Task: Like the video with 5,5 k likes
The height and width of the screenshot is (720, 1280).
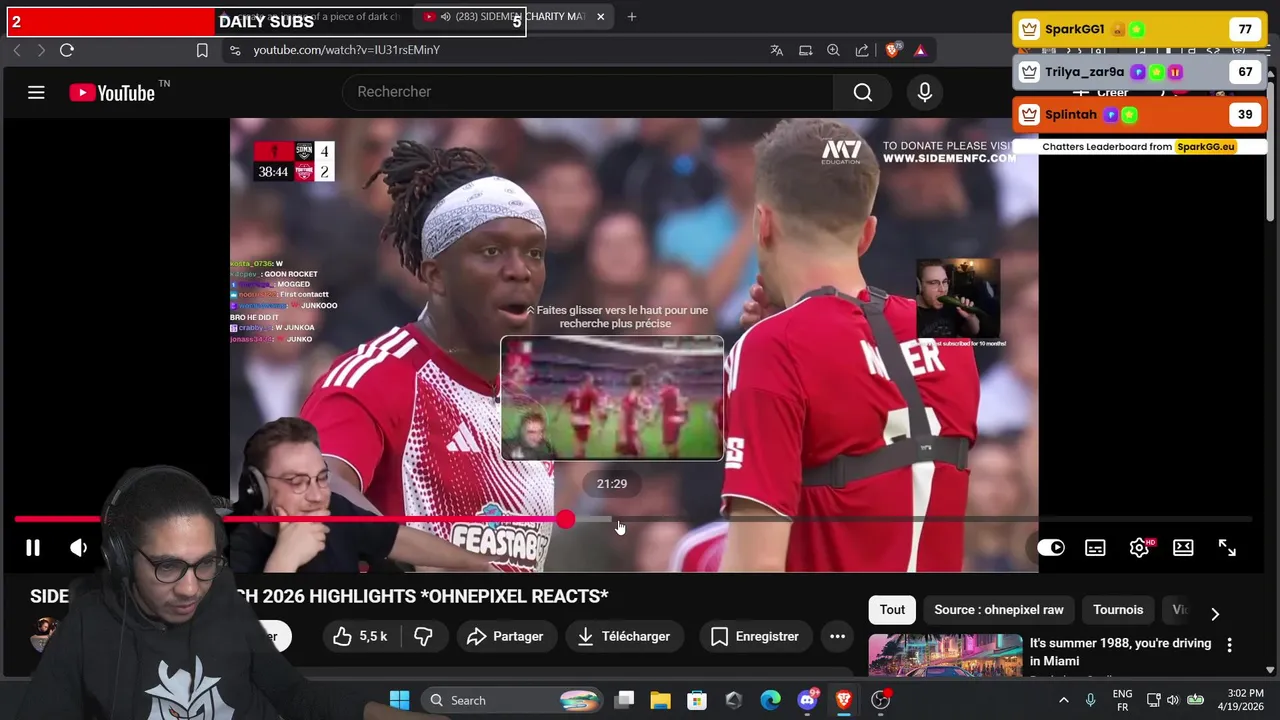Action: click(361, 636)
